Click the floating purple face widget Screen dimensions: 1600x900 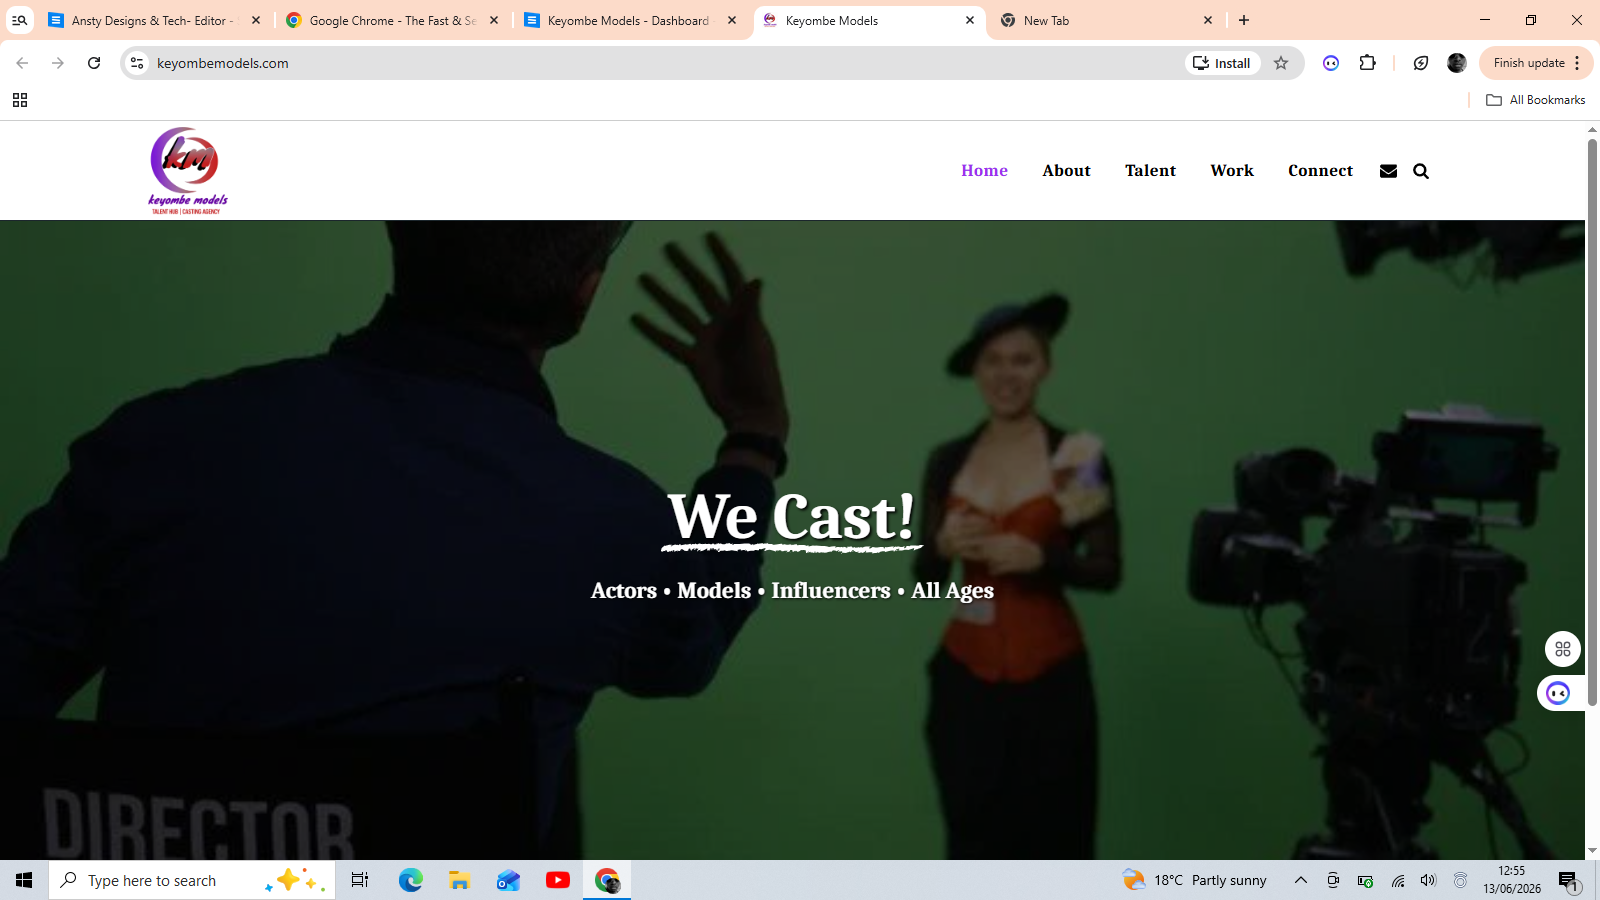point(1558,693)
